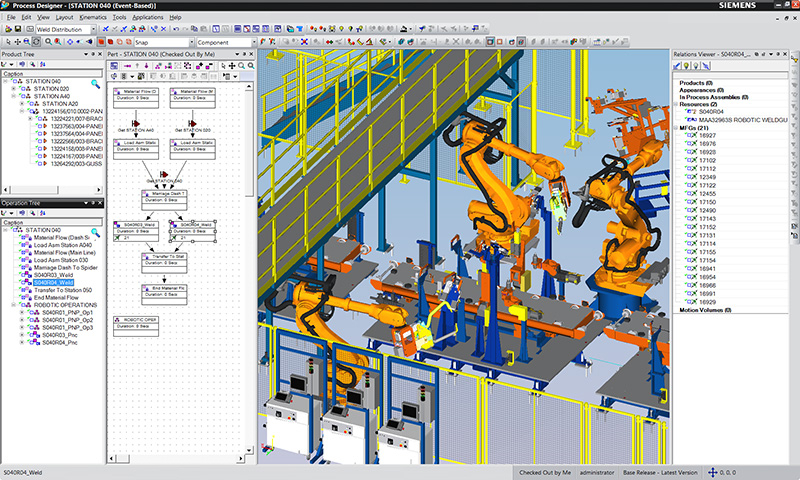The height and width of the screenshot is (480, 800).
Task: Select the zoom magnifier tool in viewing toolbar
Action: pos(48,42)
